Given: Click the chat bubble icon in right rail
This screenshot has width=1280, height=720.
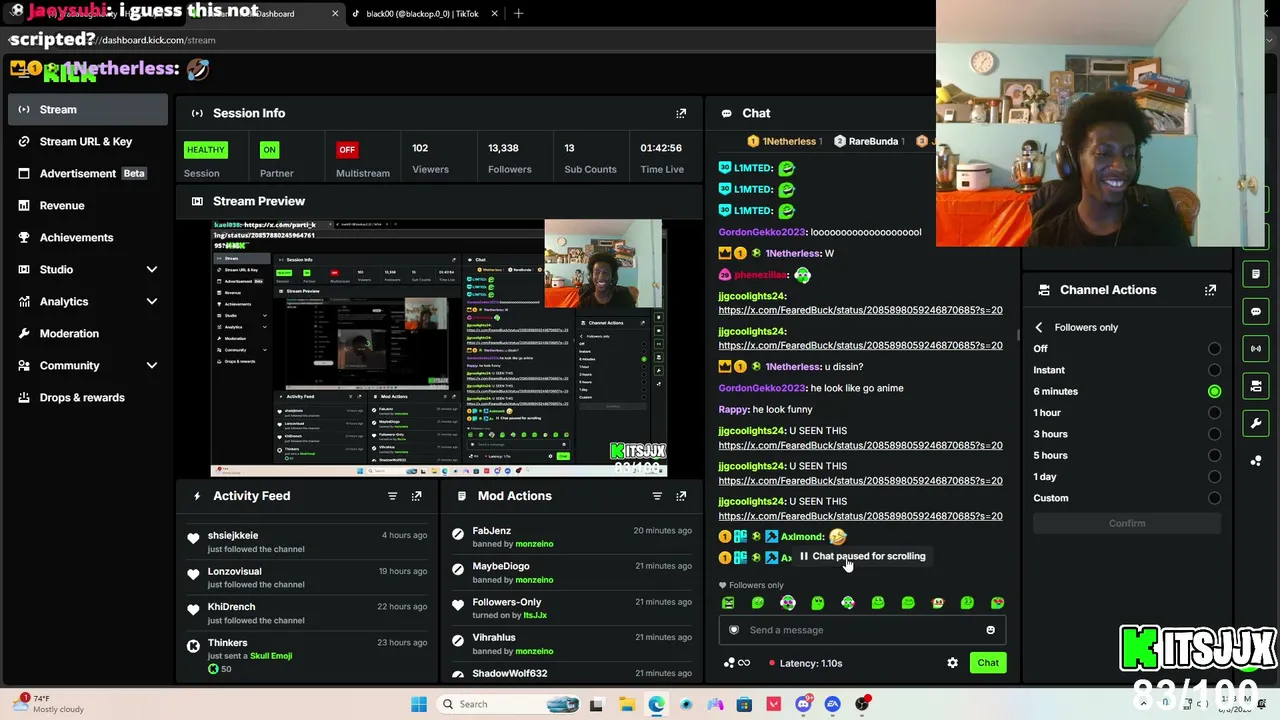Looking at the screenshot, I should tap(1256, 311).
